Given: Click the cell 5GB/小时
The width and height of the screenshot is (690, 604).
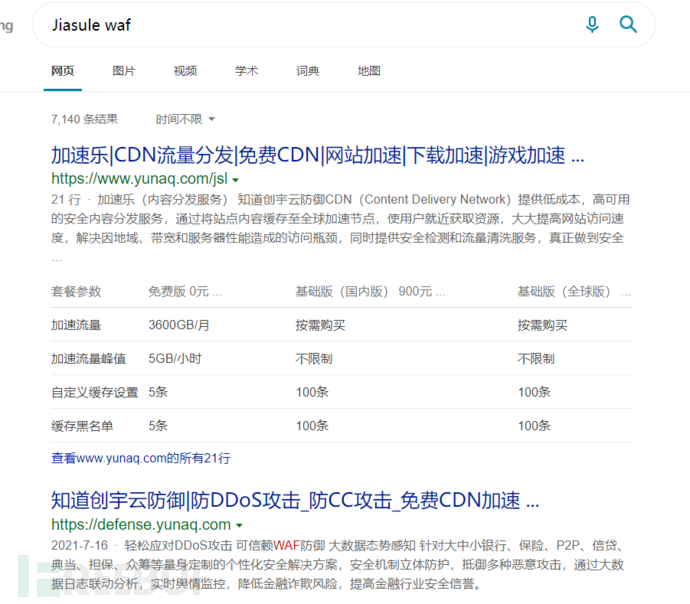Looking at the screenshot, I should pyautogui.click(x=175, y=359).
